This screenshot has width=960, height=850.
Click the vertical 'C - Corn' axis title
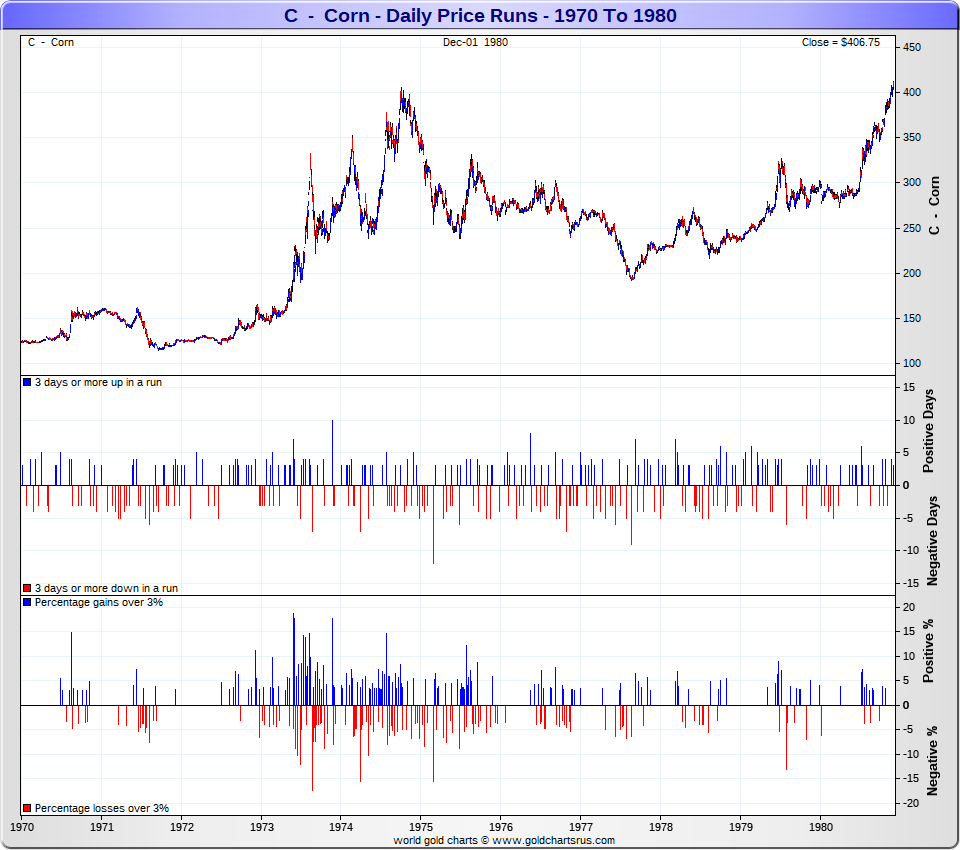pyautogui.click(x=934, y=205)
